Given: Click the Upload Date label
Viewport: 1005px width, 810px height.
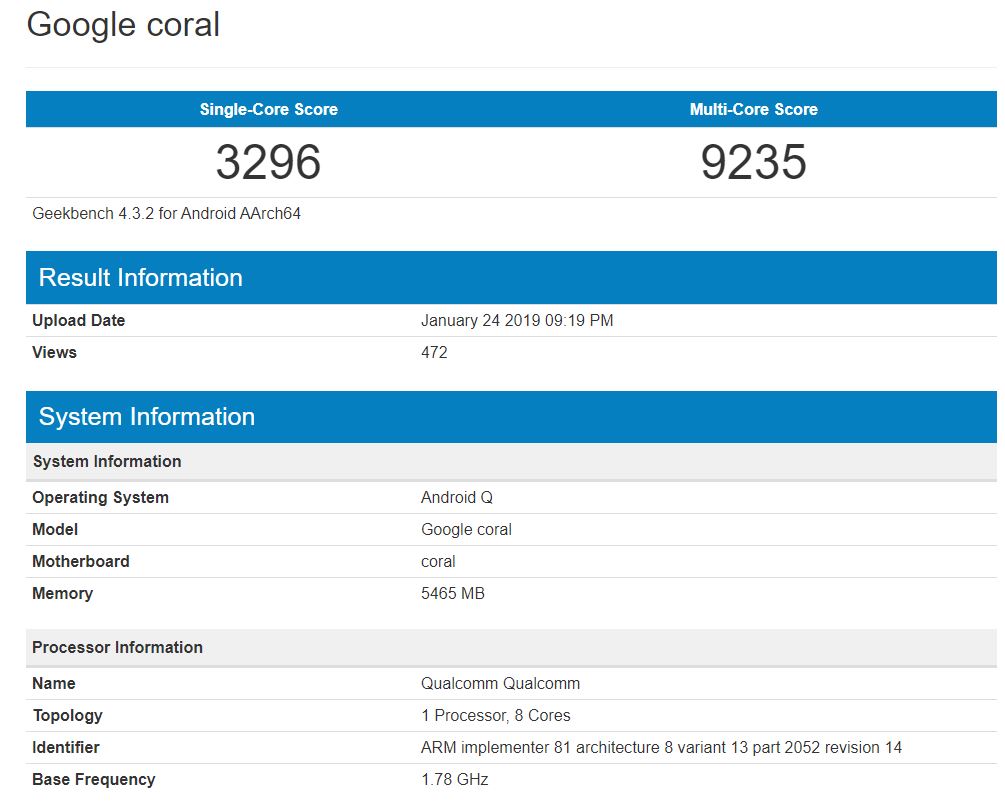Looking at the screenshot, I should 78,320.
